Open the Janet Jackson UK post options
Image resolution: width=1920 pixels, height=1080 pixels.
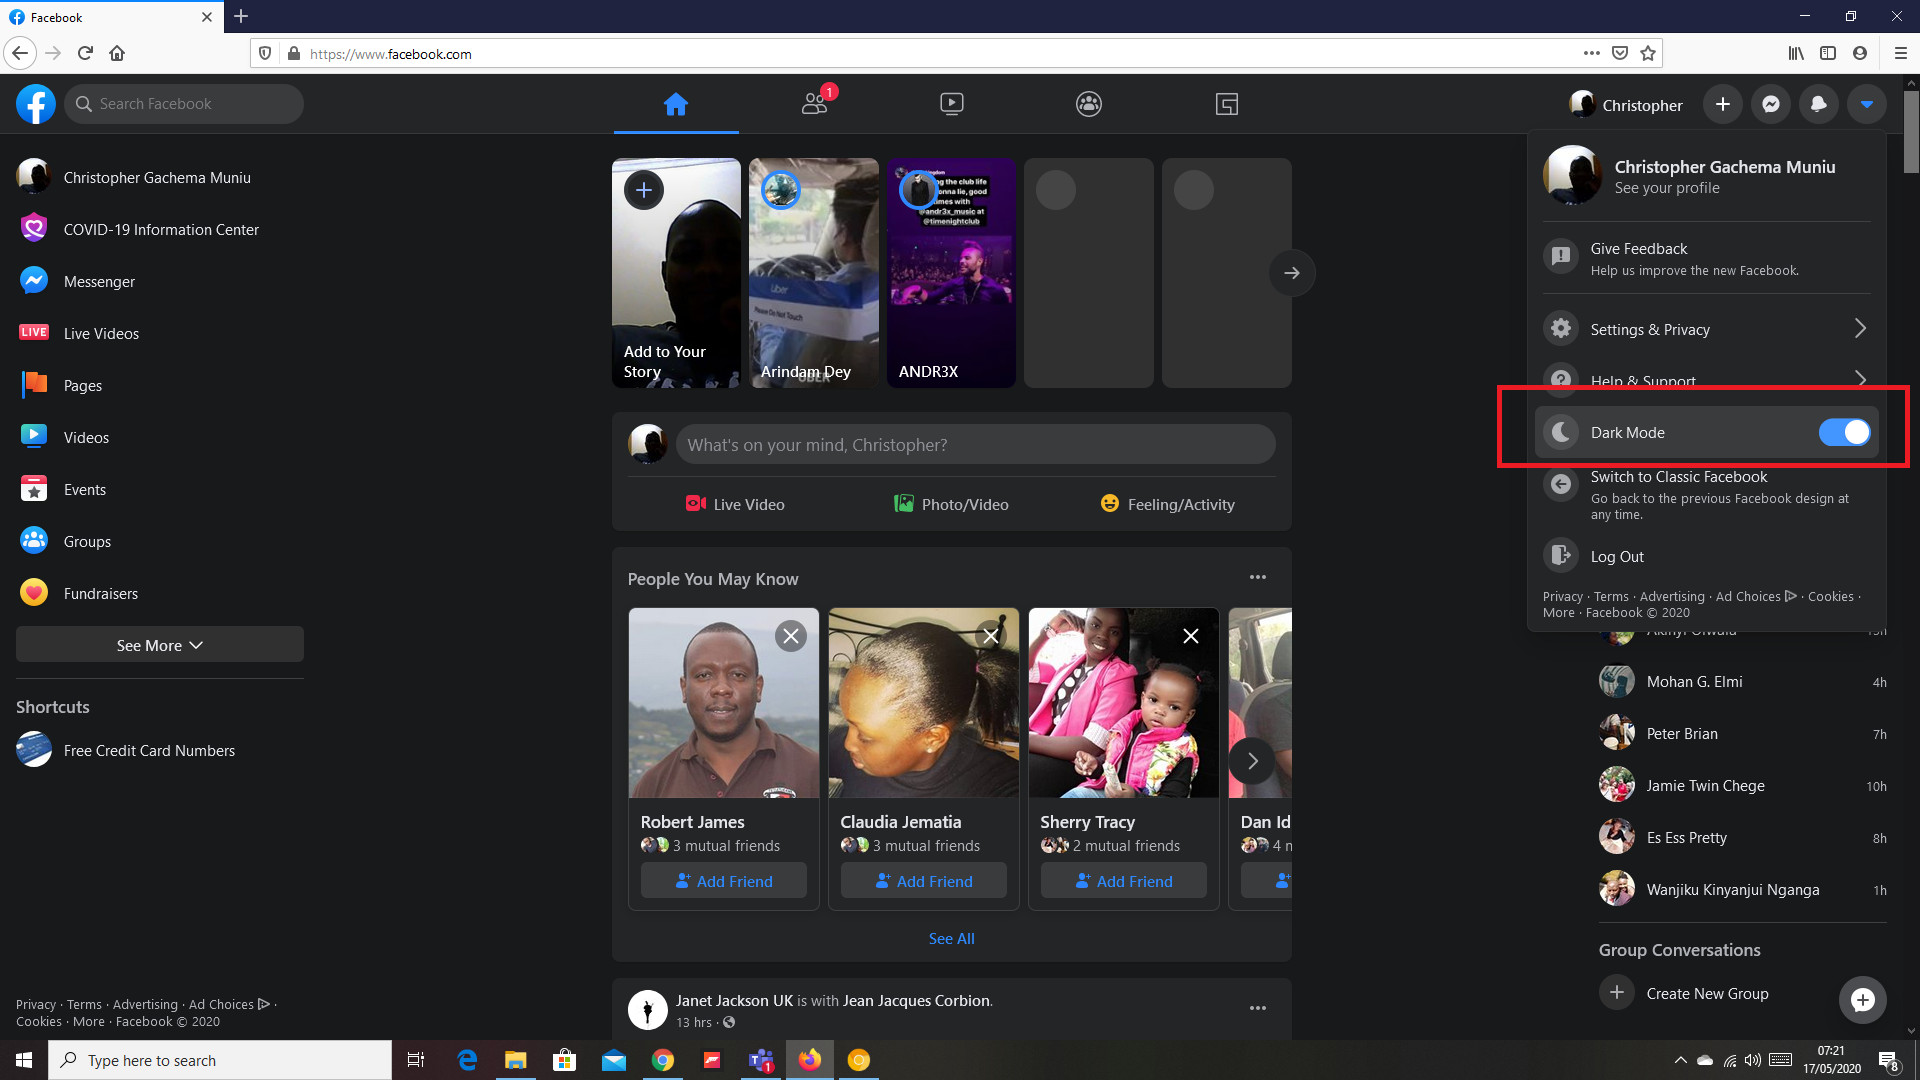coord(1258,1008)
